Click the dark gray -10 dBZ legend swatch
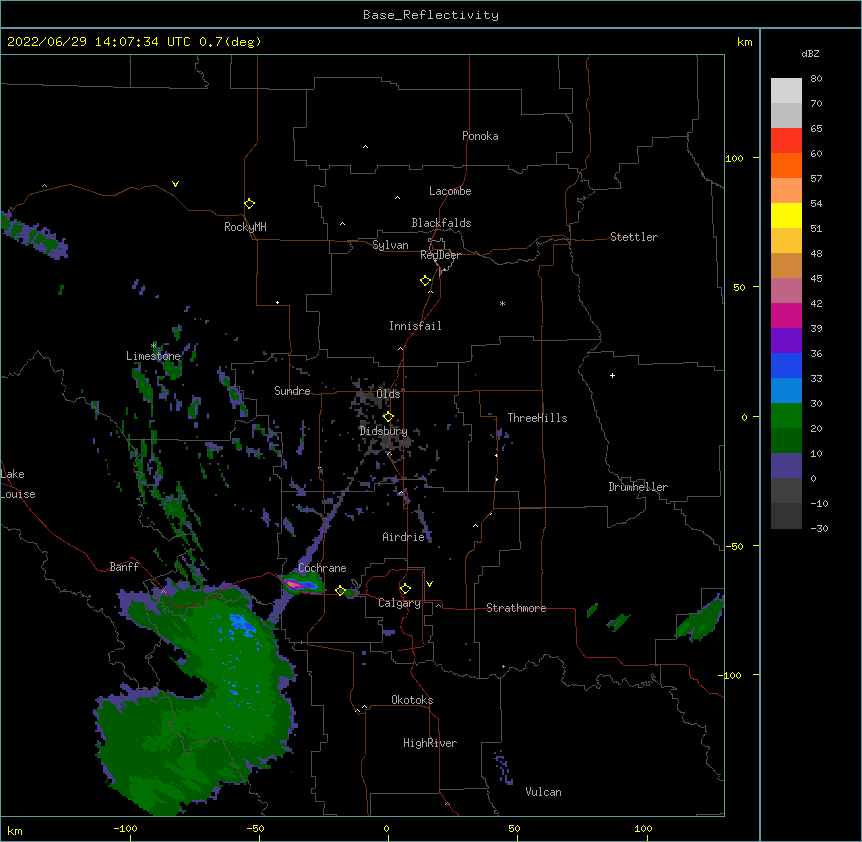862x842 pixels. click(786, 516)
